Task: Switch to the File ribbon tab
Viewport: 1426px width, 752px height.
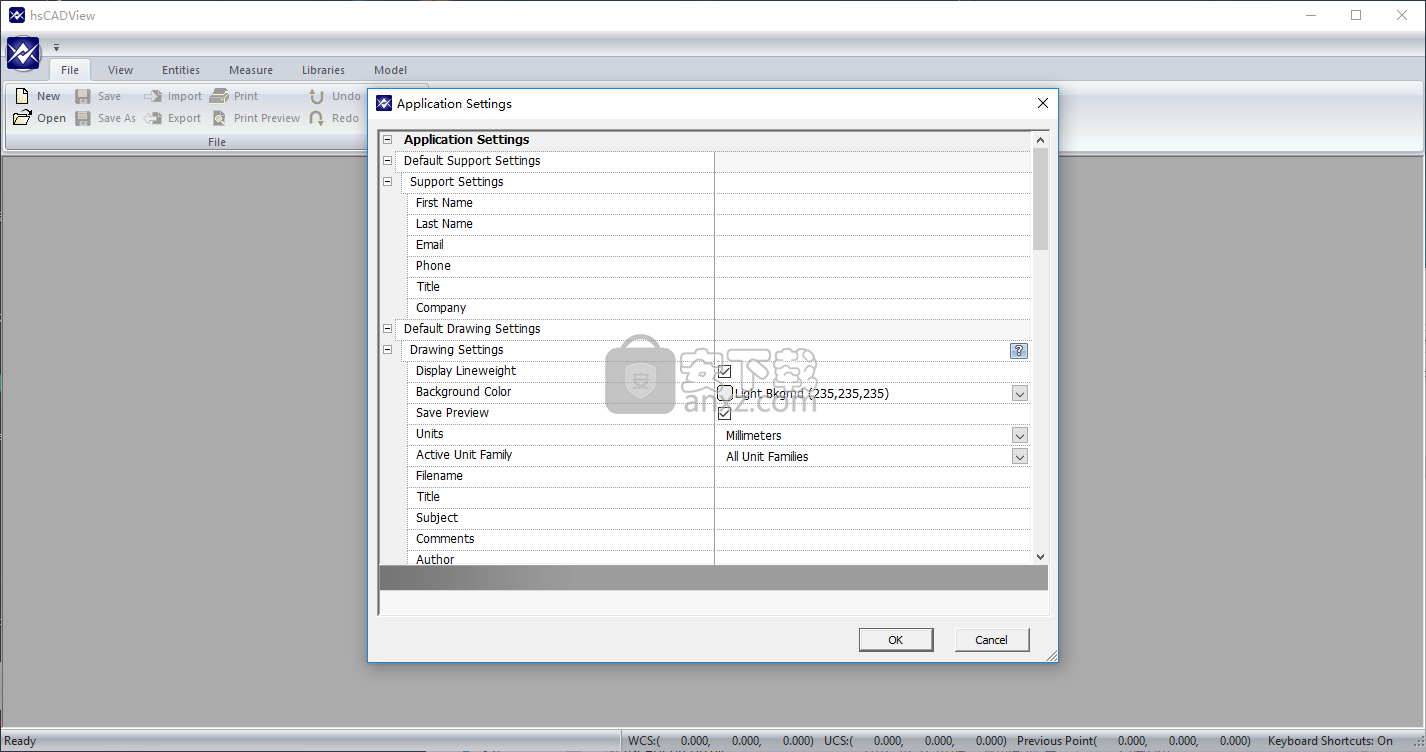Action: [x=70, y=70]
